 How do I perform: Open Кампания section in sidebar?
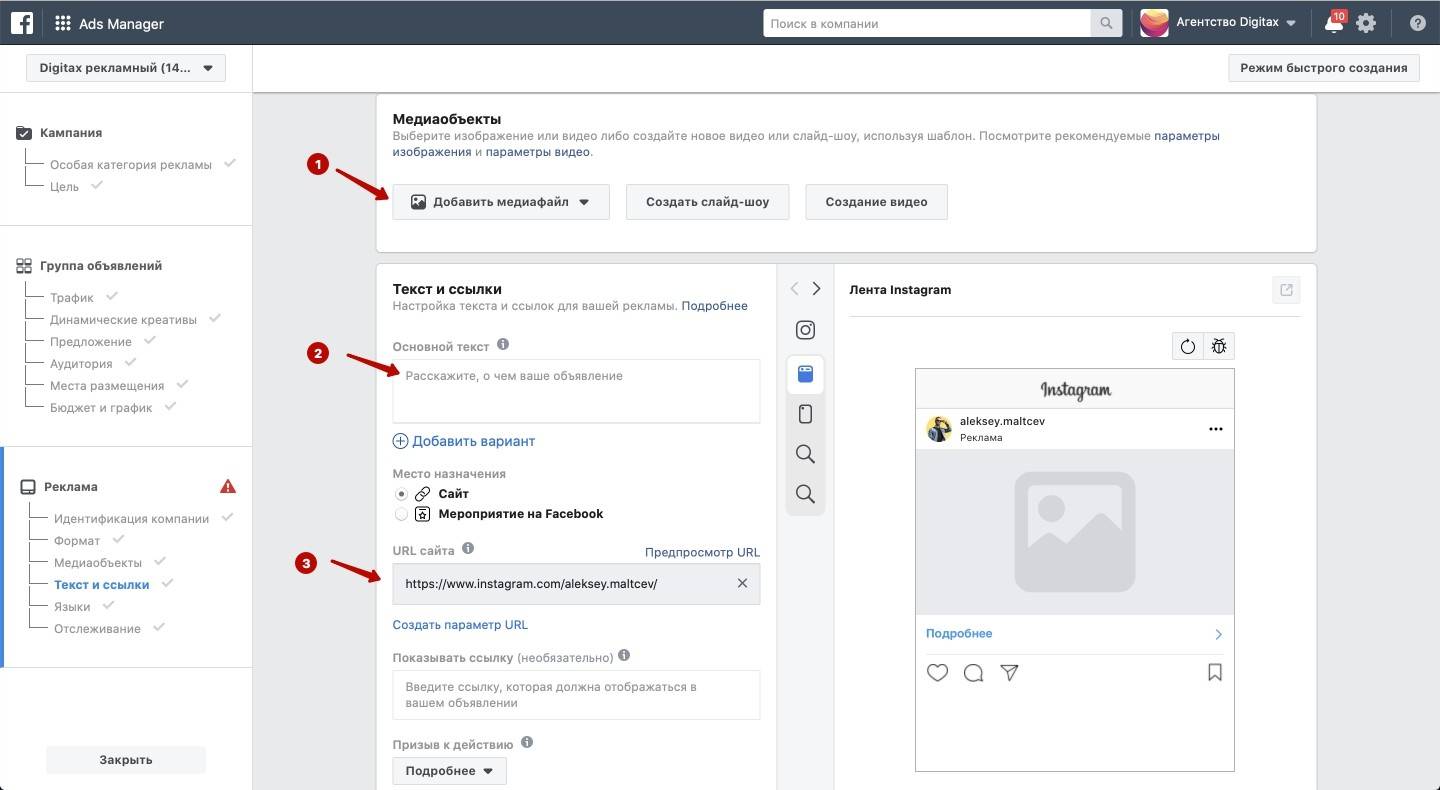(x=71, y=132)
